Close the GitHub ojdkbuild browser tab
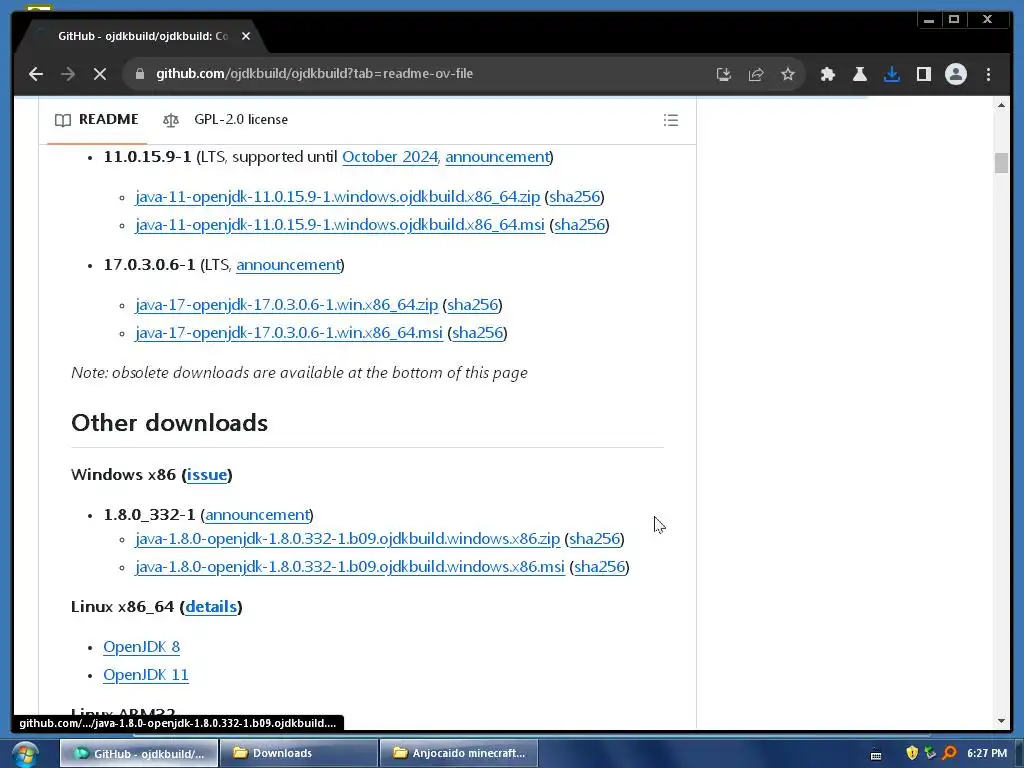 point(246,36)
